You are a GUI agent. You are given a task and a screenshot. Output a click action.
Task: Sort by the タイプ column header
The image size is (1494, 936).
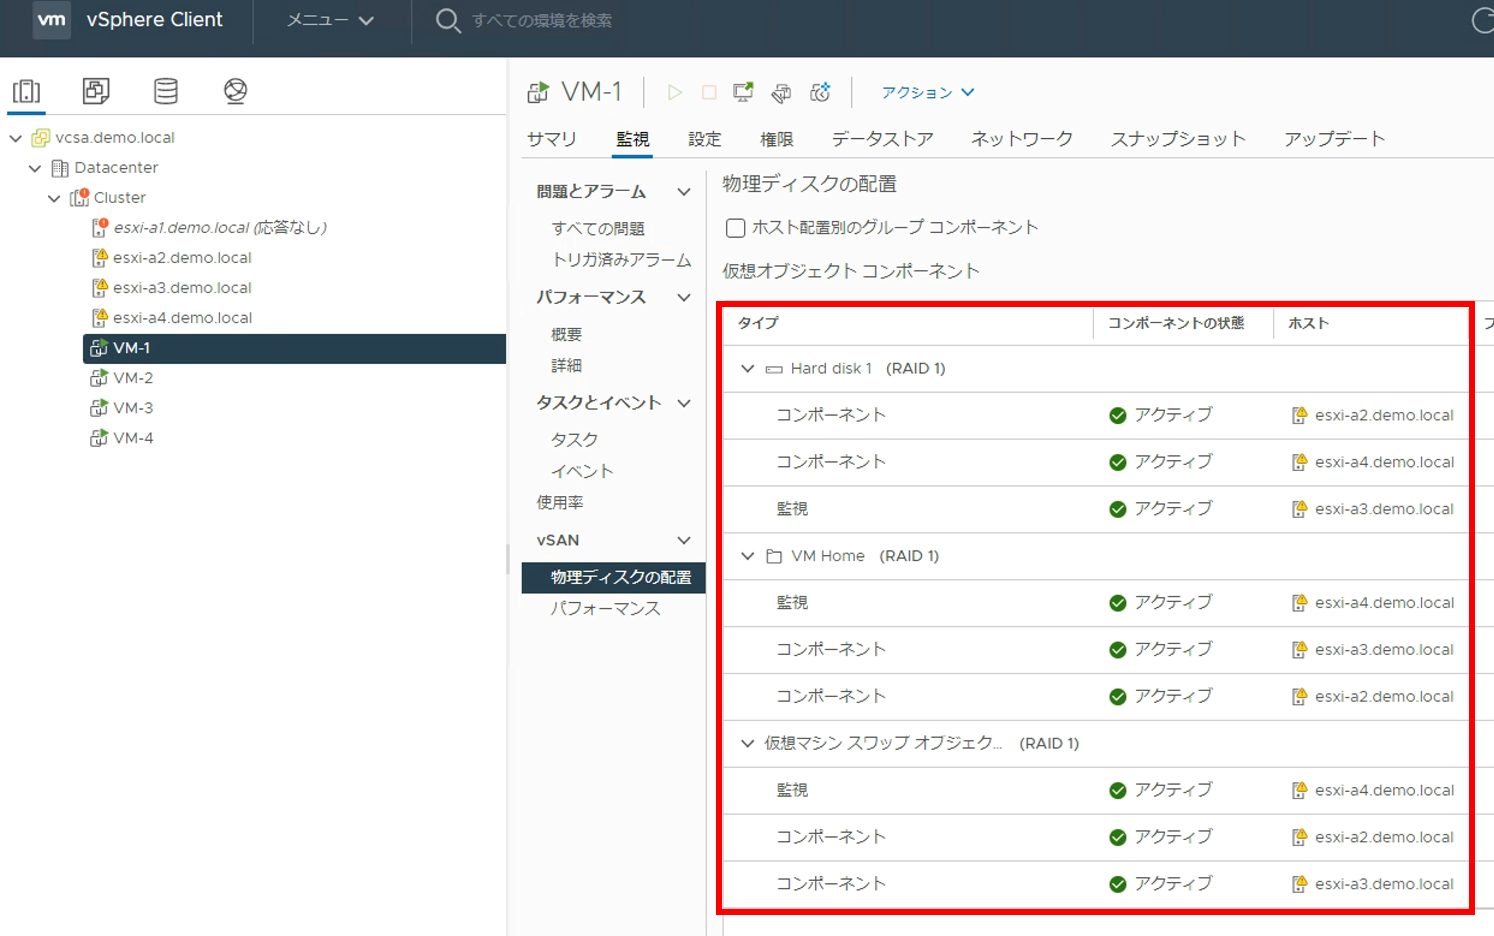click(758, 323)
